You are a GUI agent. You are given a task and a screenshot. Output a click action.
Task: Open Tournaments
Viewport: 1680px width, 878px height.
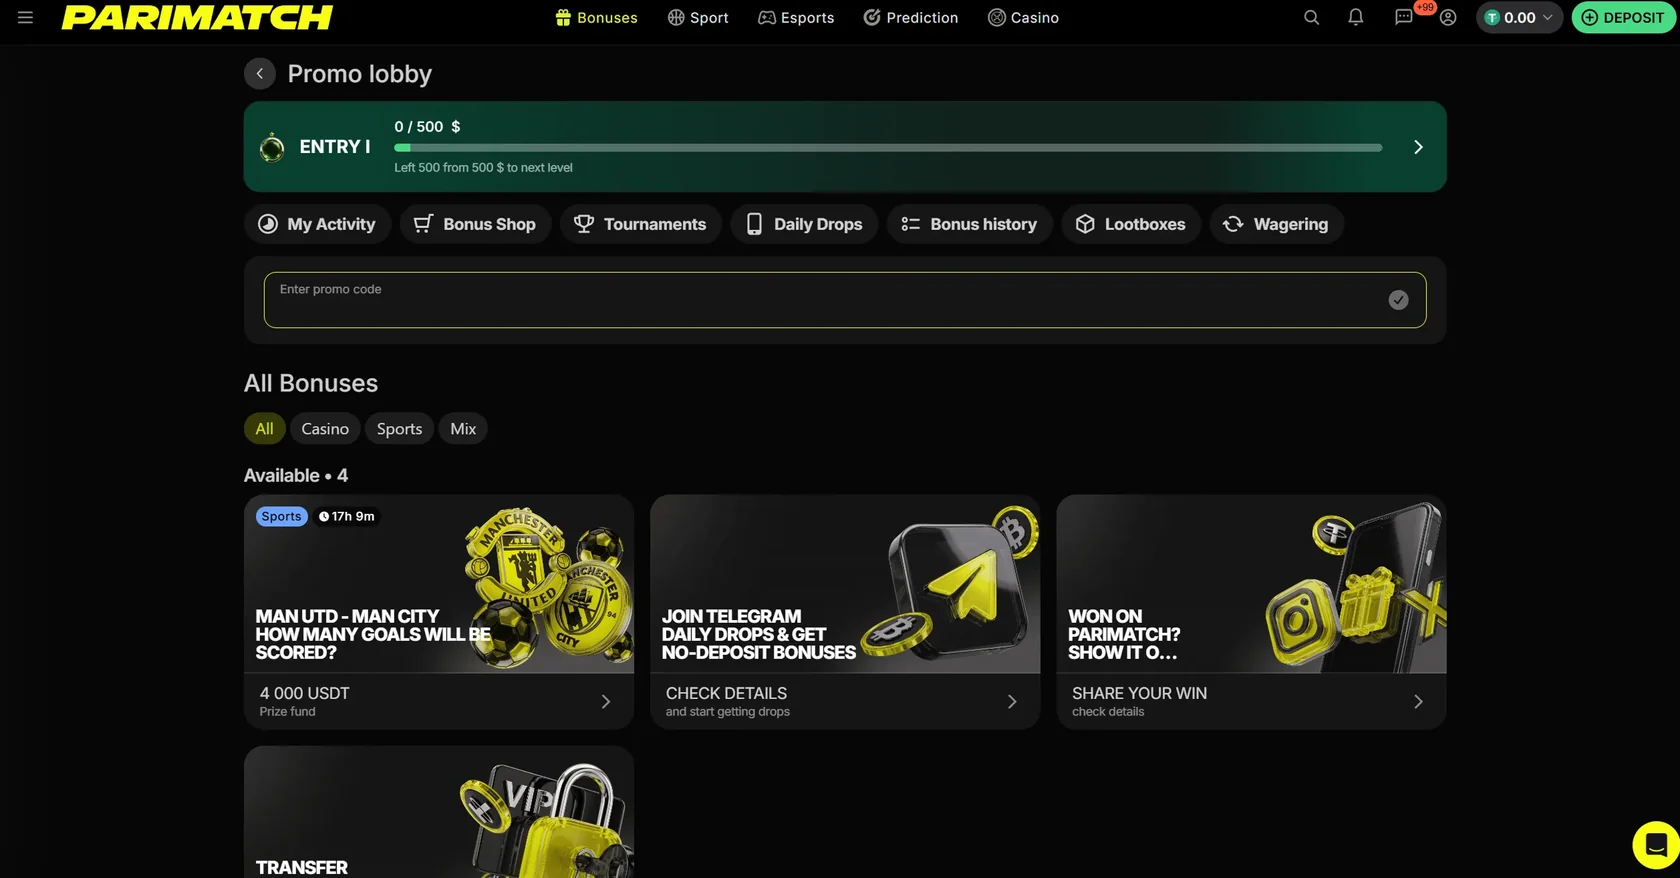[641, 224]
